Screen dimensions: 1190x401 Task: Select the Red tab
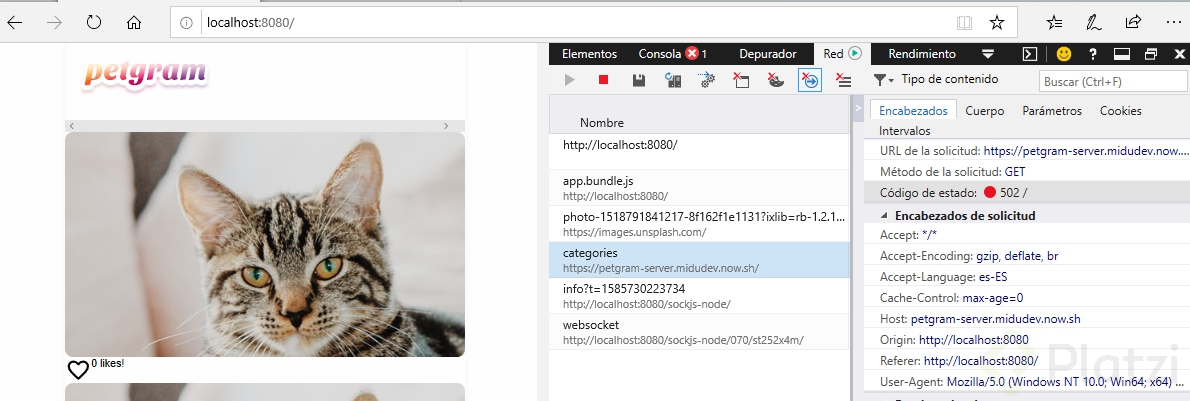click(842, 54)
